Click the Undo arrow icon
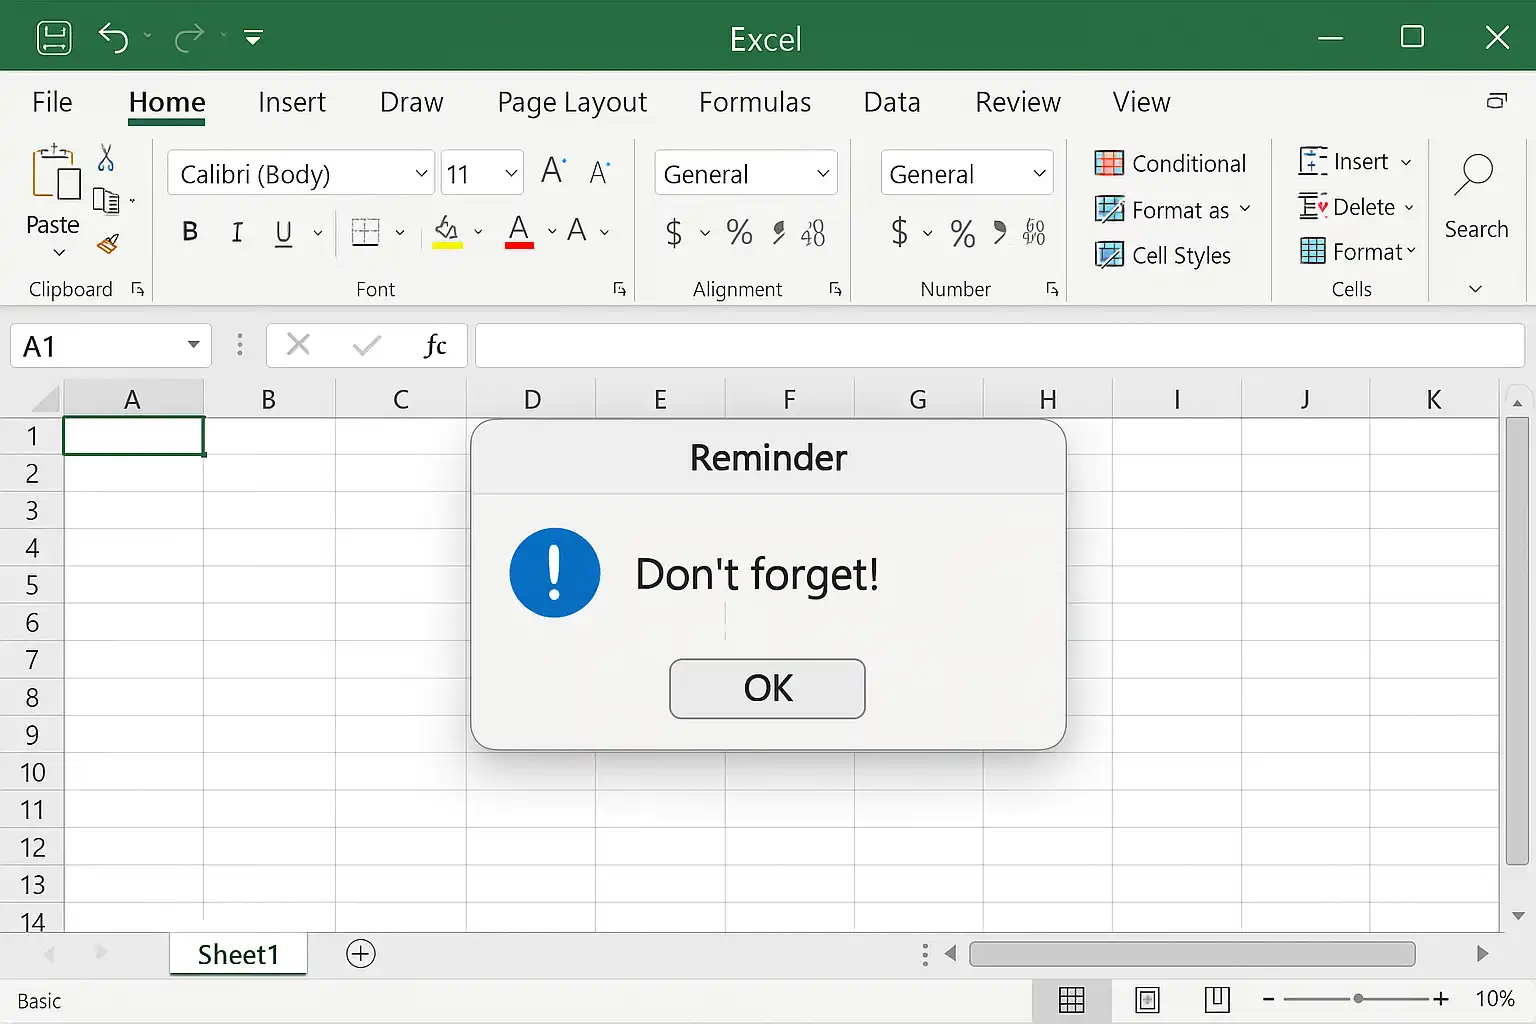The height and width of the screenshot is (1024, 1536). pos(113,38)
